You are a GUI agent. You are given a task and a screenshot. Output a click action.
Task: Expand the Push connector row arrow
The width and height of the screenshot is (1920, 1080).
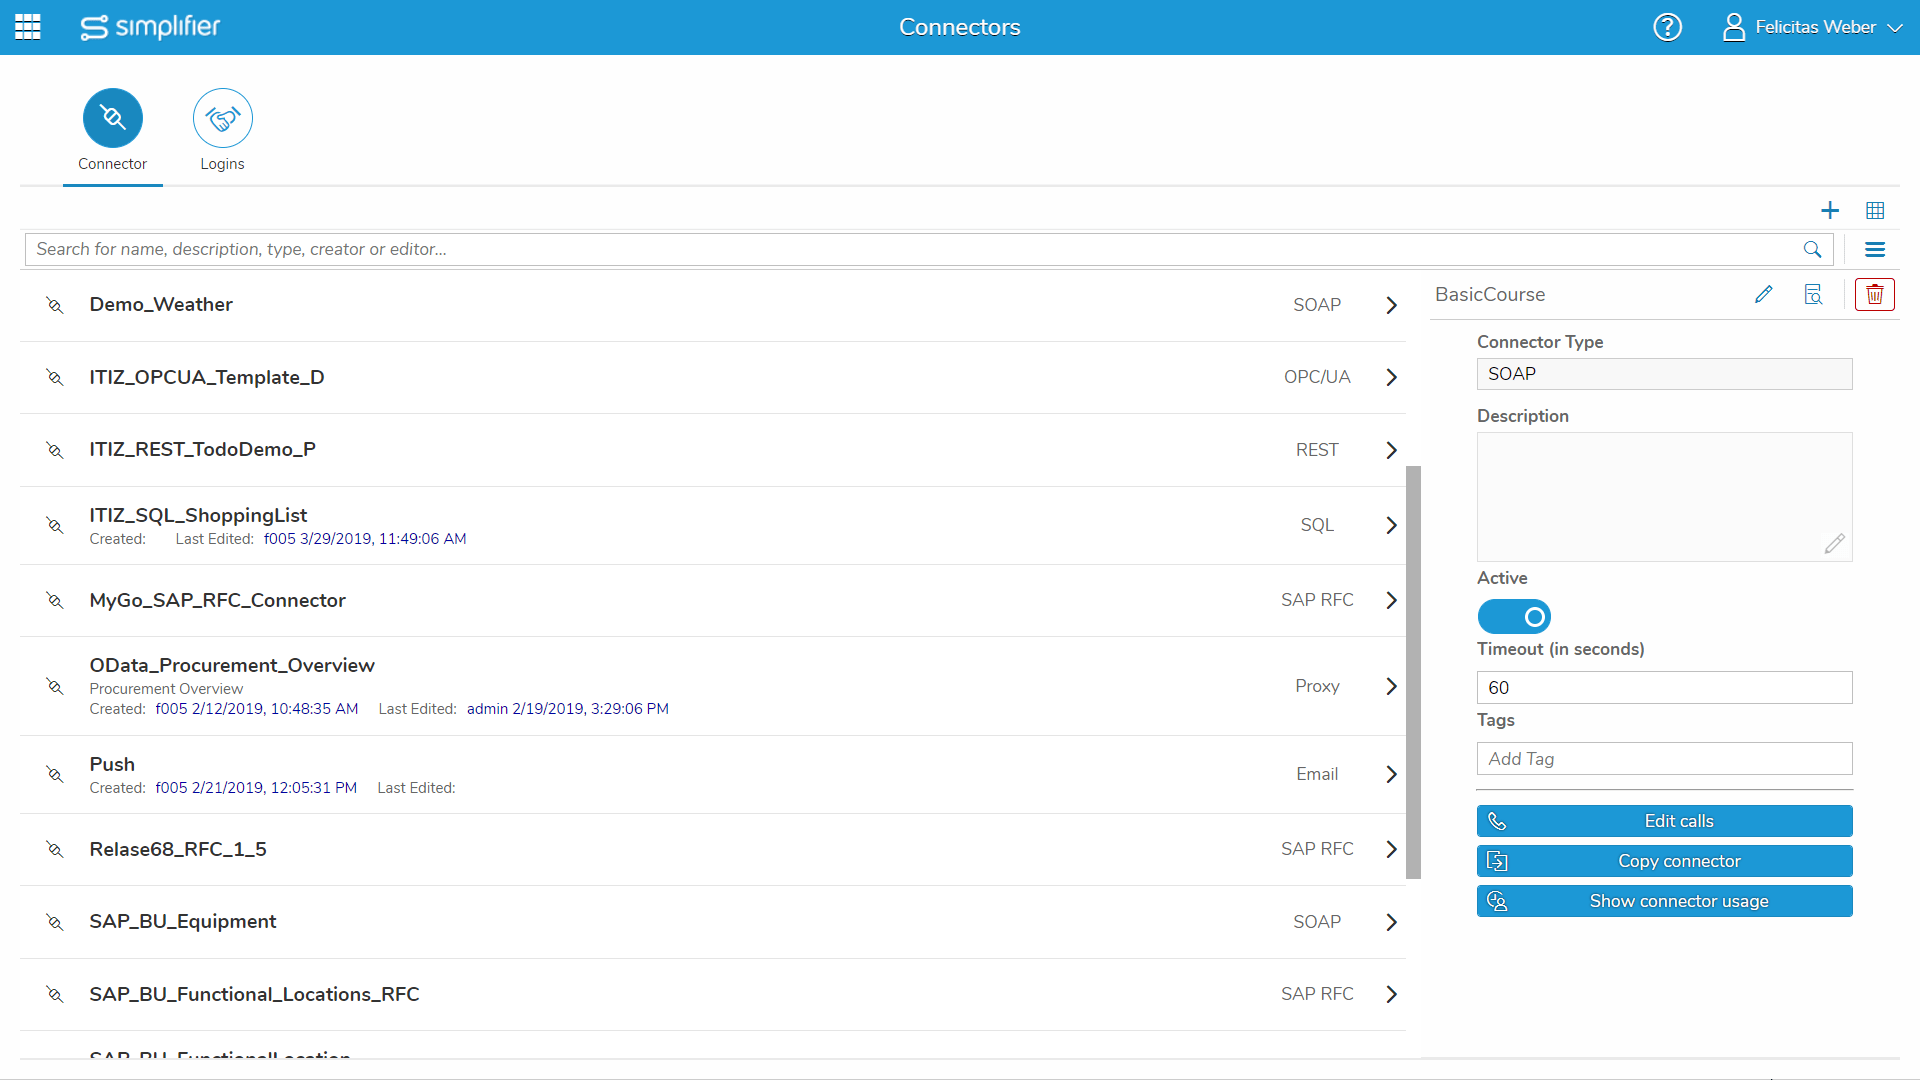pos(1391,774)
